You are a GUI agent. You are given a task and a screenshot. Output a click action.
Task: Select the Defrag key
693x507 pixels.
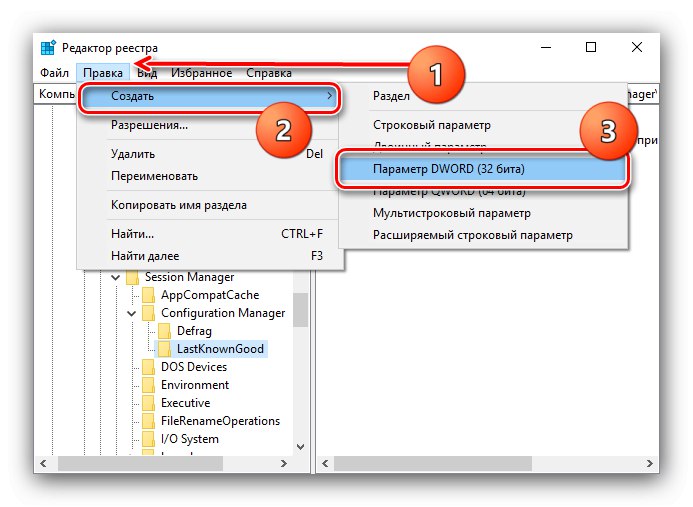pos(194,331)
